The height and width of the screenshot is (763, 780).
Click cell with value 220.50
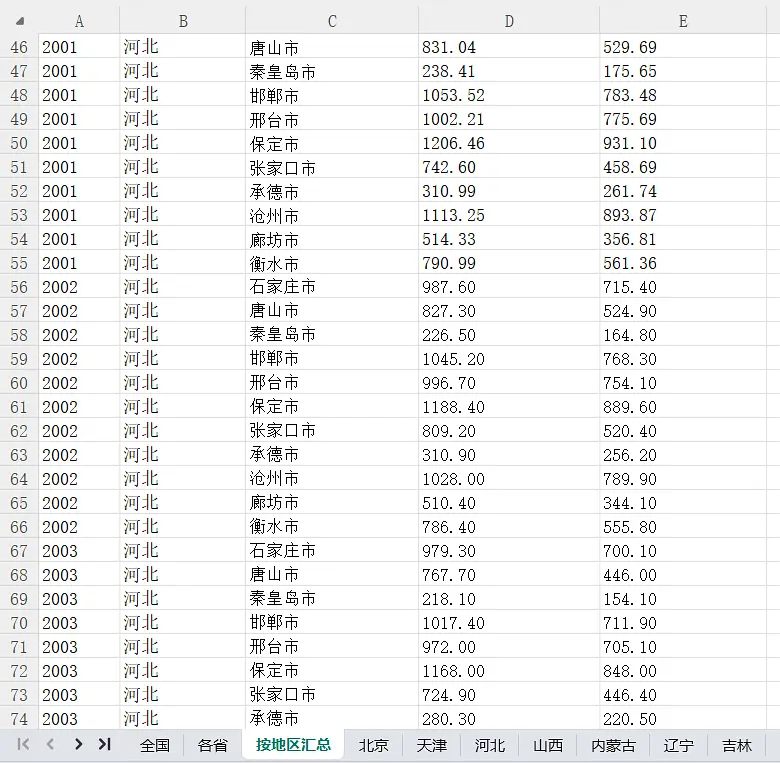[683, 719]
